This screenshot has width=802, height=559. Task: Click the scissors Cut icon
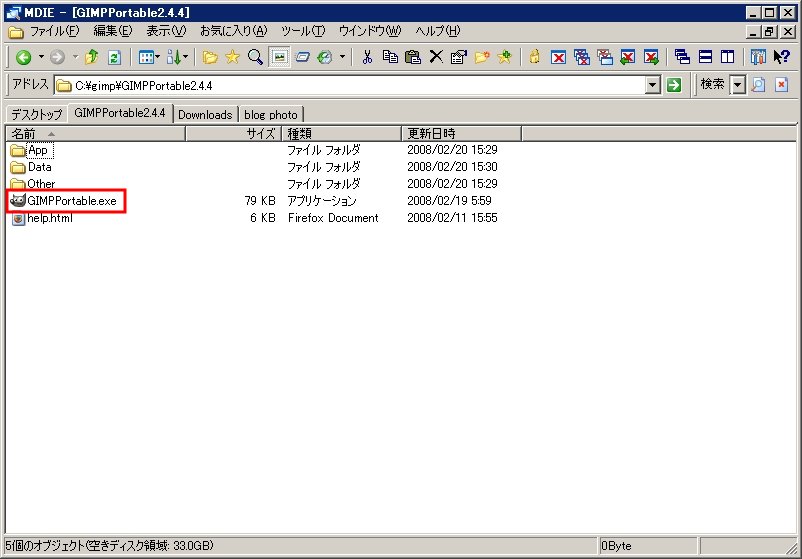coord(367,57)
